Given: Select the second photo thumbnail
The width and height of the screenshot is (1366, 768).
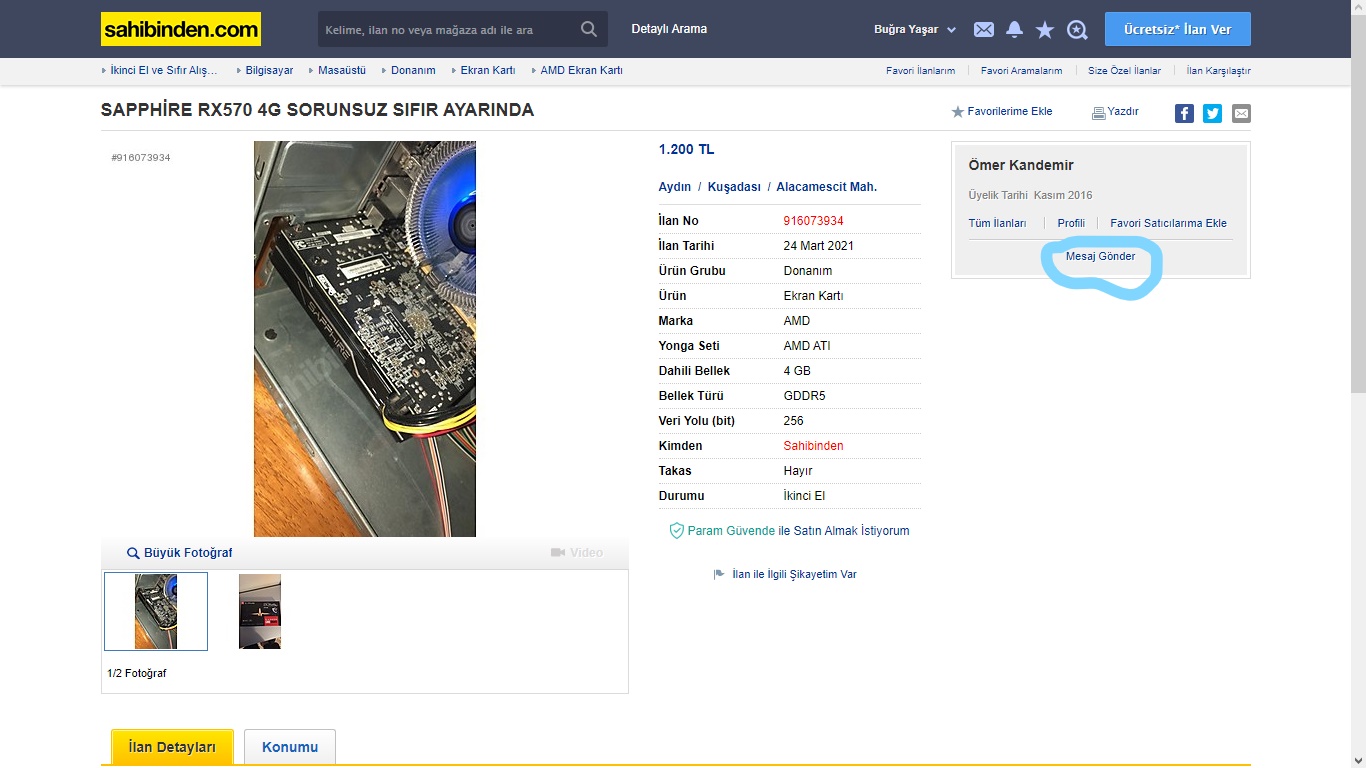Looking at the screenshot, I should pyautogui.click(x=260, y=612).
